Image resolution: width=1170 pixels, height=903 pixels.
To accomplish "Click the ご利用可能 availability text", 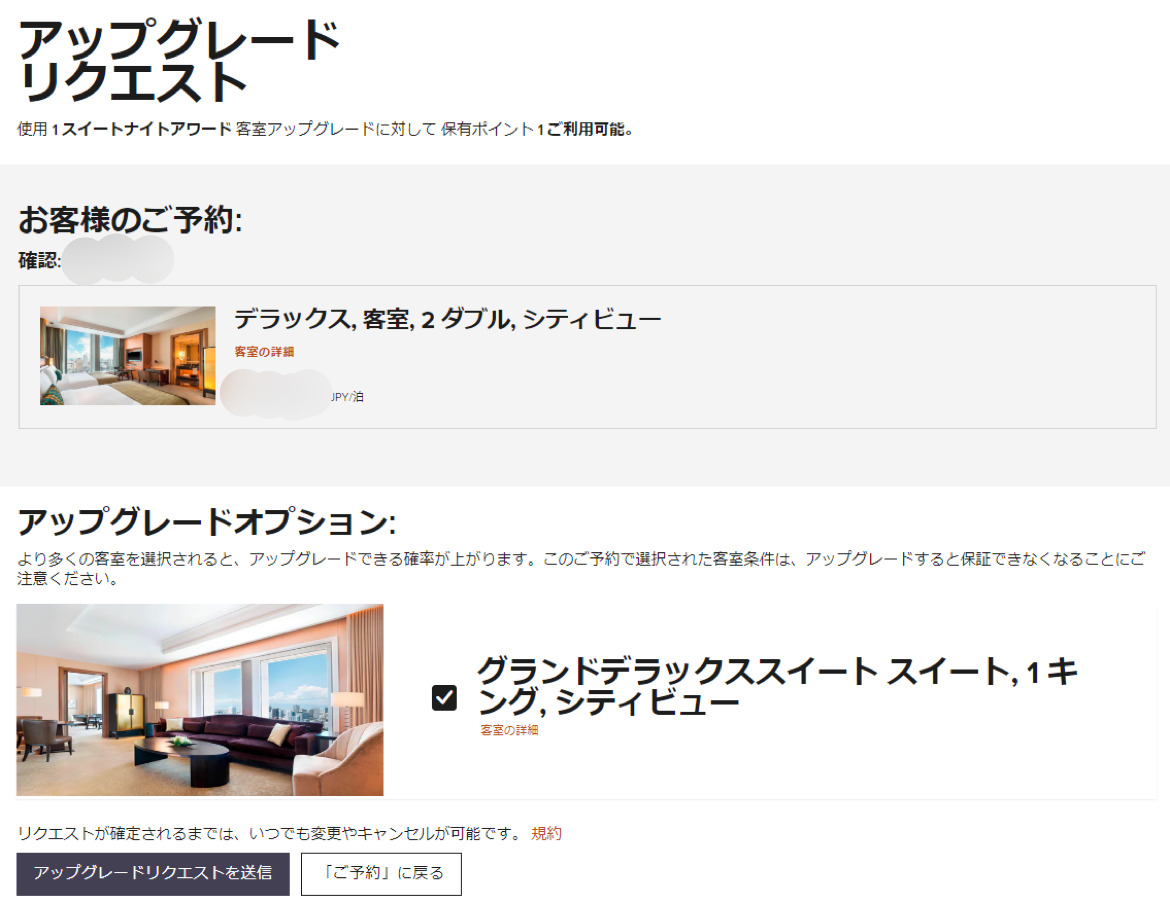I will 590,129.
